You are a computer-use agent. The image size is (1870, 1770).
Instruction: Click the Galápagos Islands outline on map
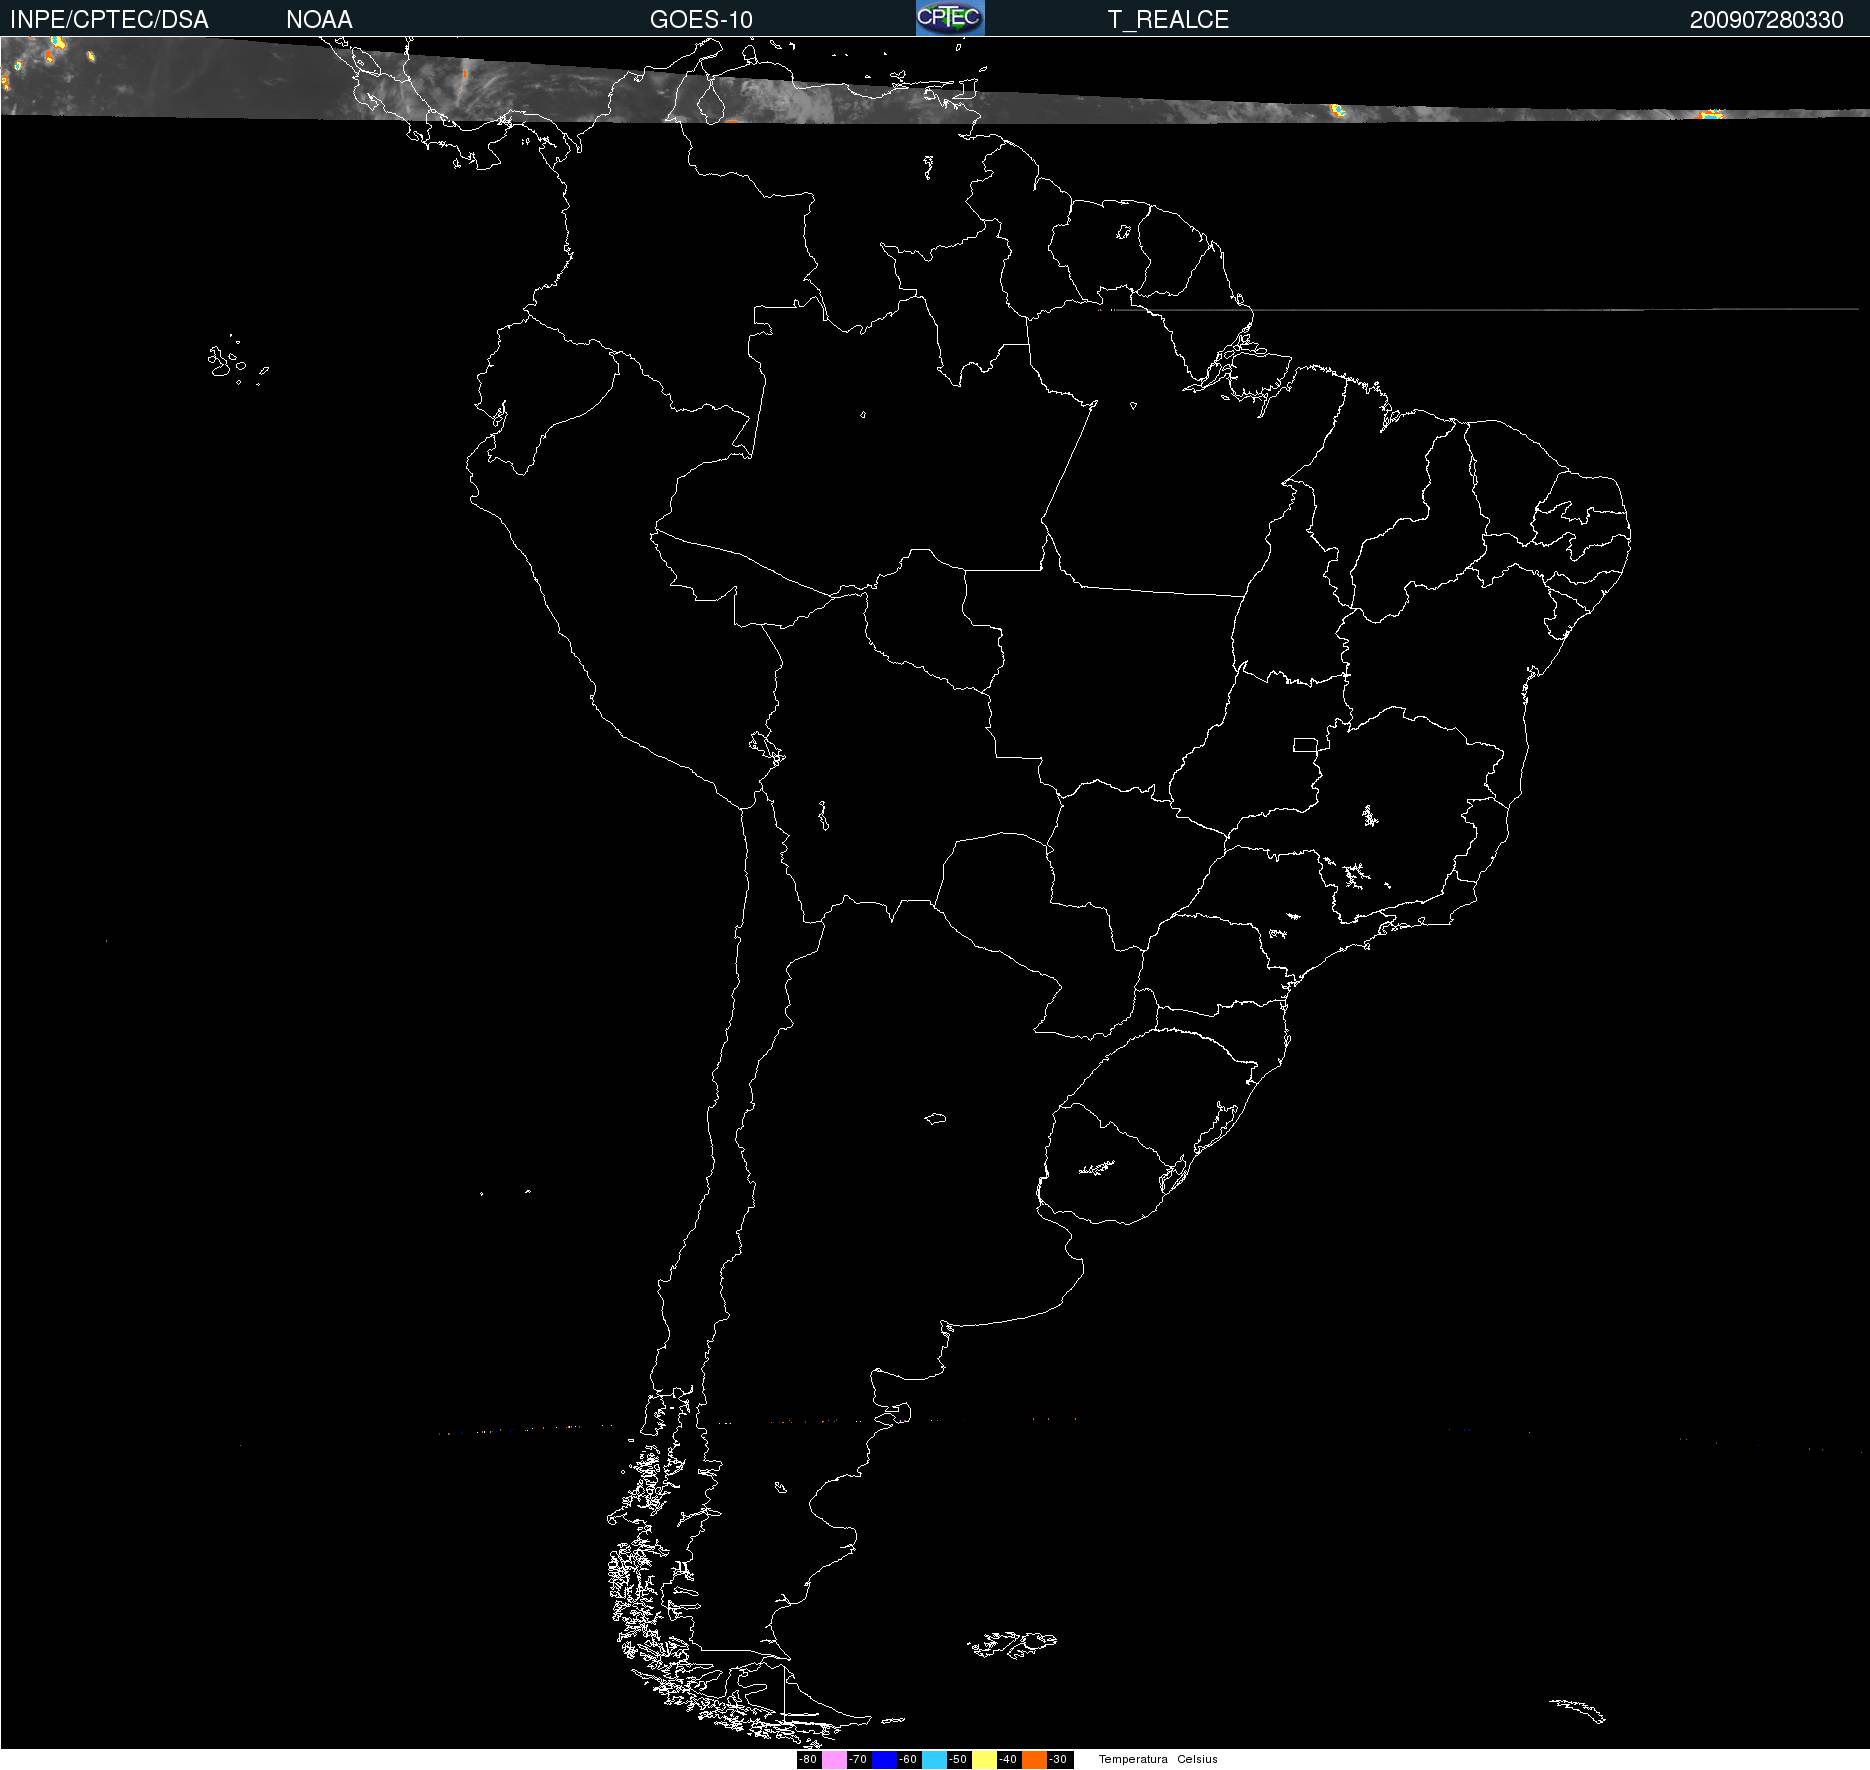[x=228, y=362]
